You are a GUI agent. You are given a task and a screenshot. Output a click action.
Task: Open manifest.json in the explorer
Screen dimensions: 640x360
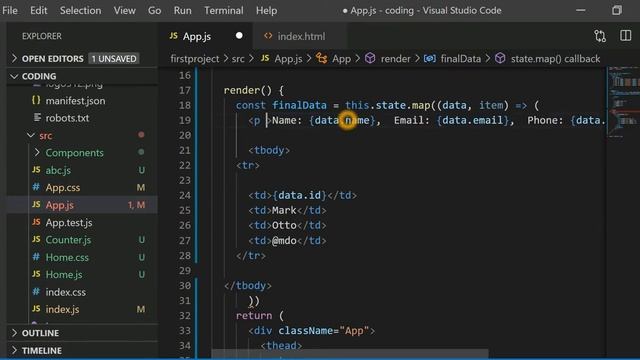coord(75,101)
